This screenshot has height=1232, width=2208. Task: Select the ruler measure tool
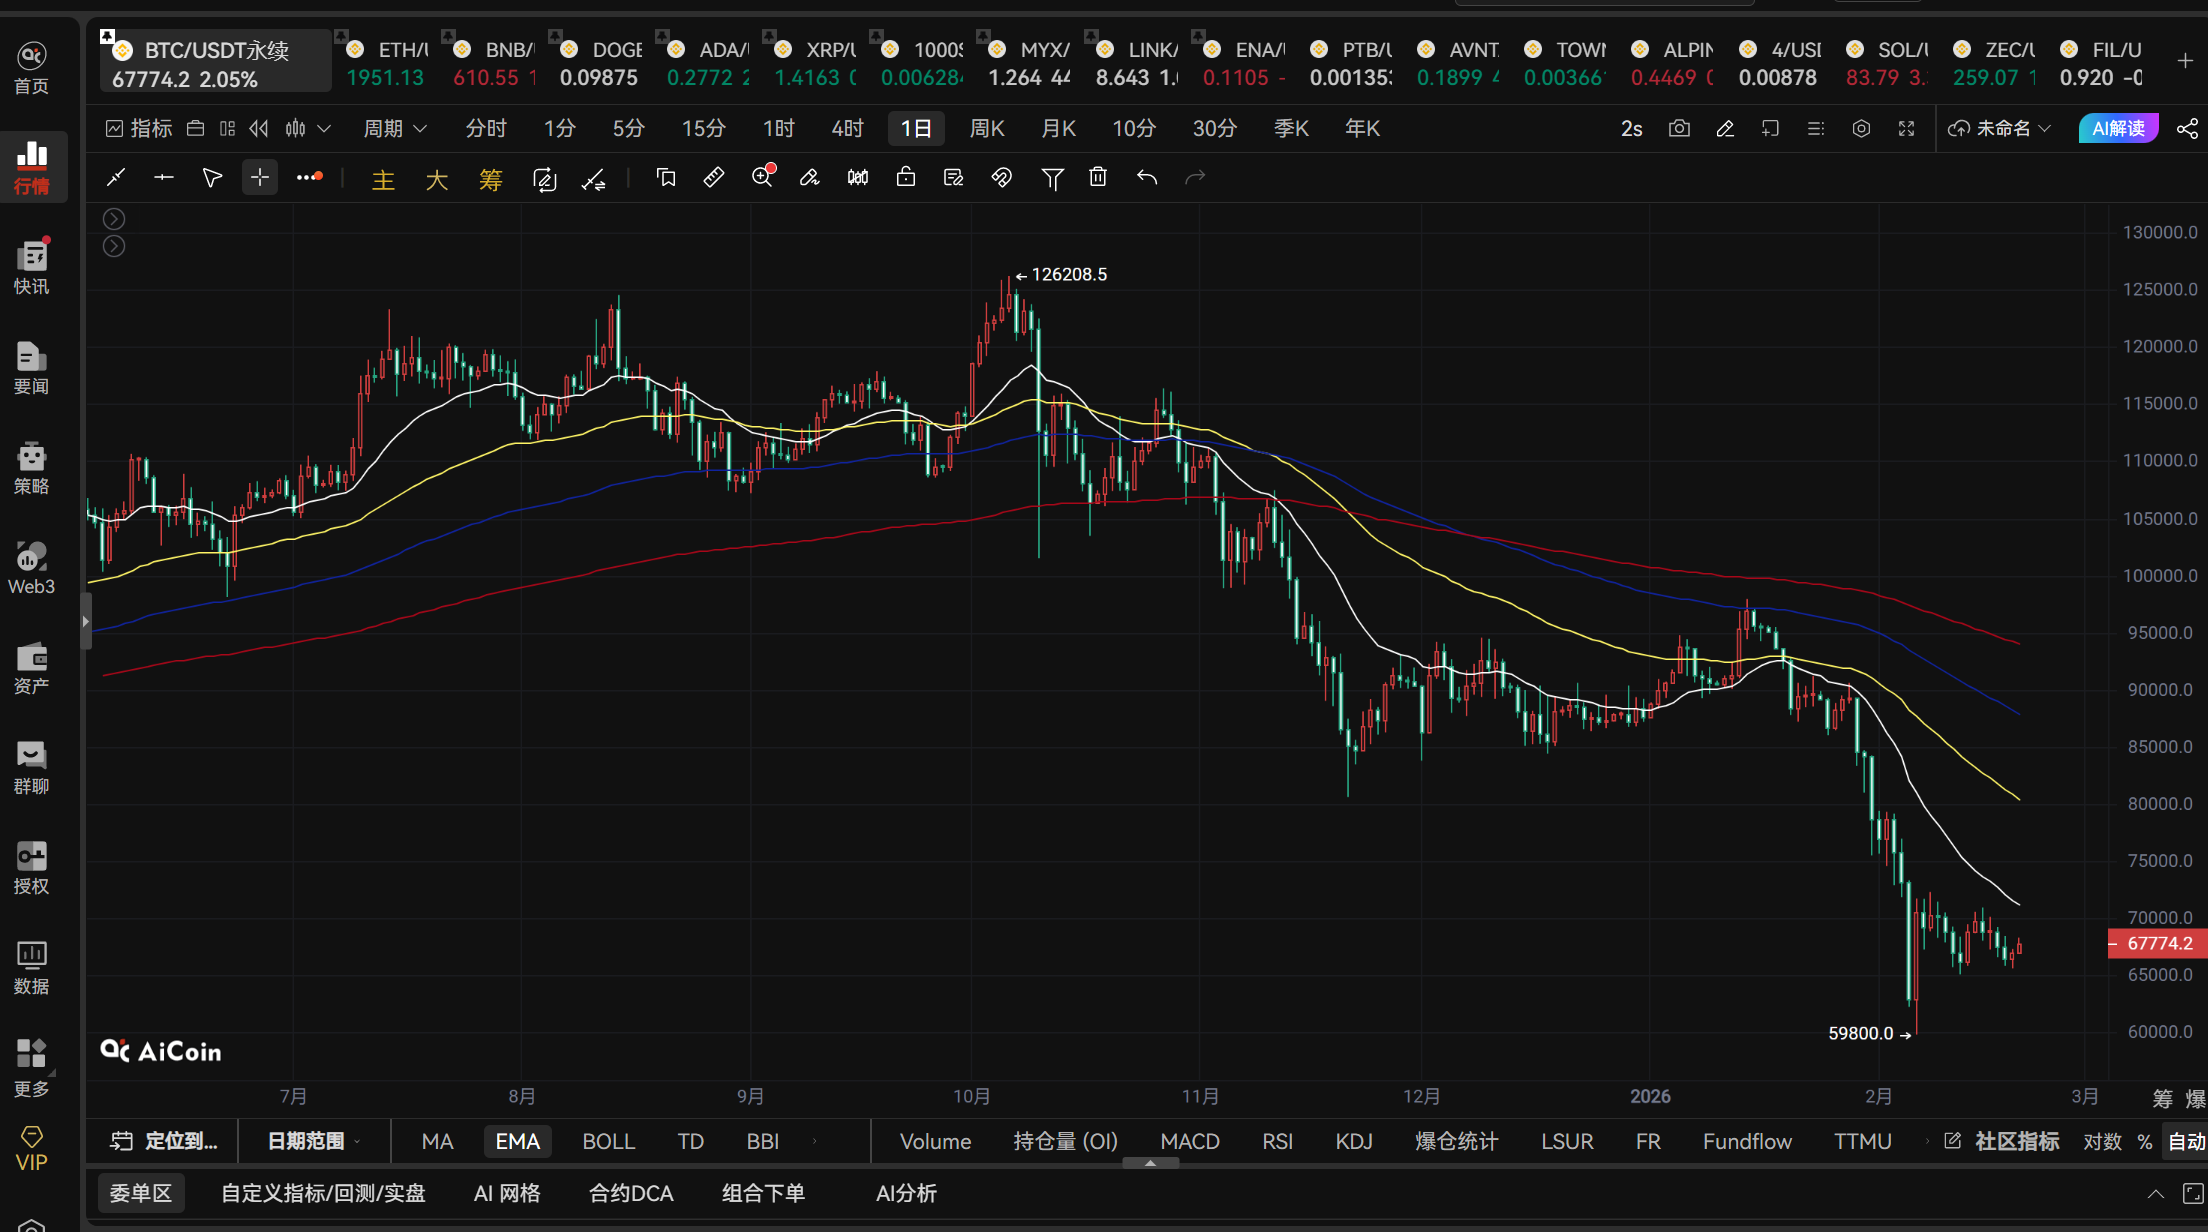[713, 177]
